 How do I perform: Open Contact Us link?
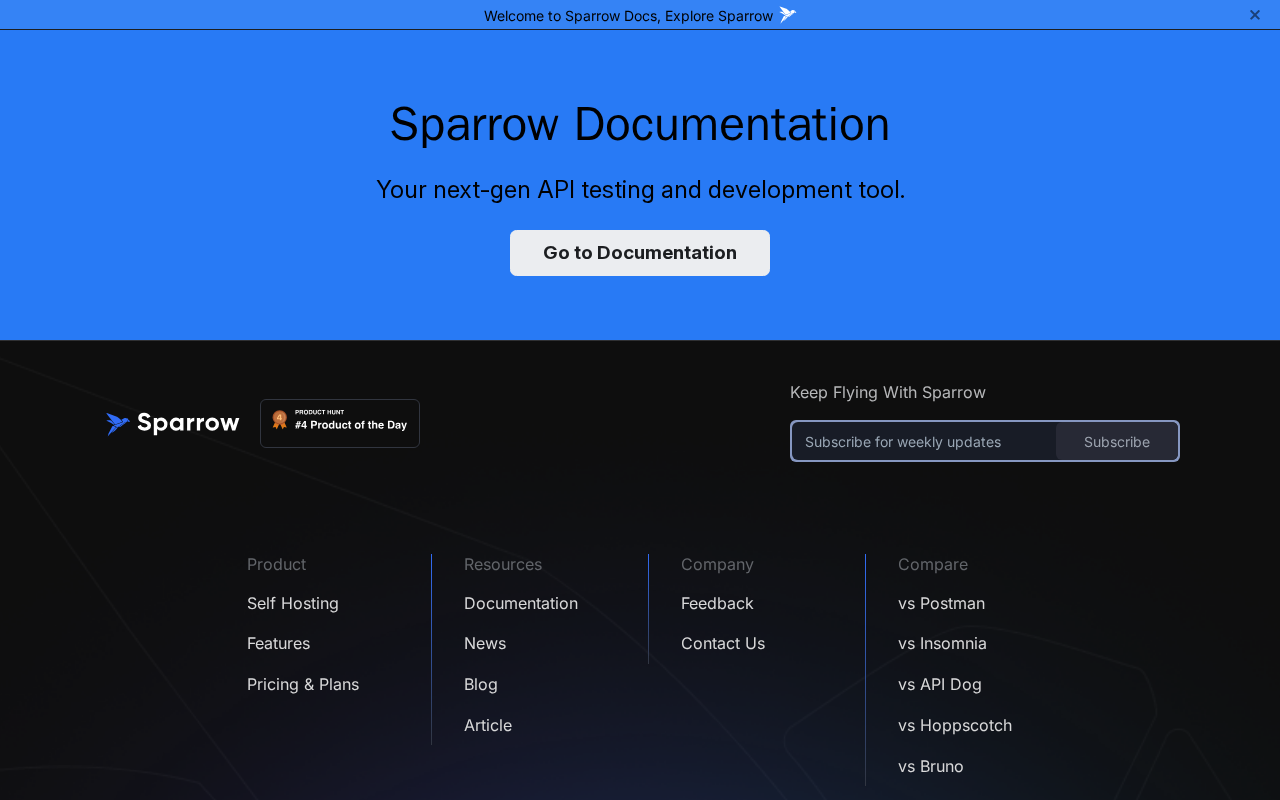coord(723,643)
